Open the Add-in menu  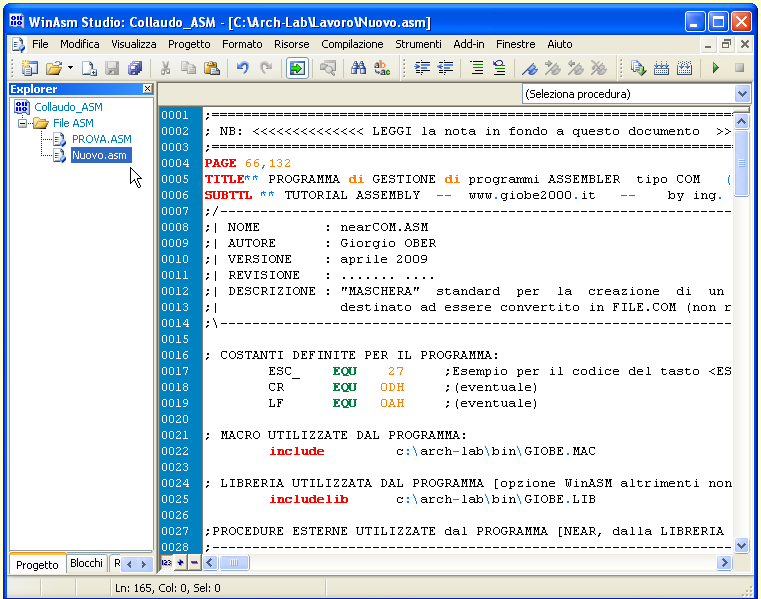(469, 44)
